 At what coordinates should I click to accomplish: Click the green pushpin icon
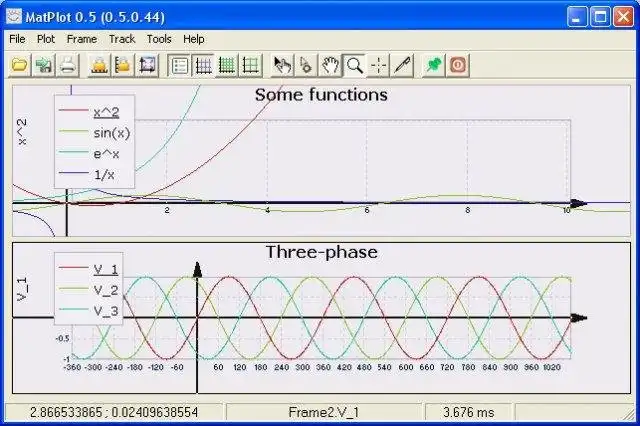coord(434,65)
